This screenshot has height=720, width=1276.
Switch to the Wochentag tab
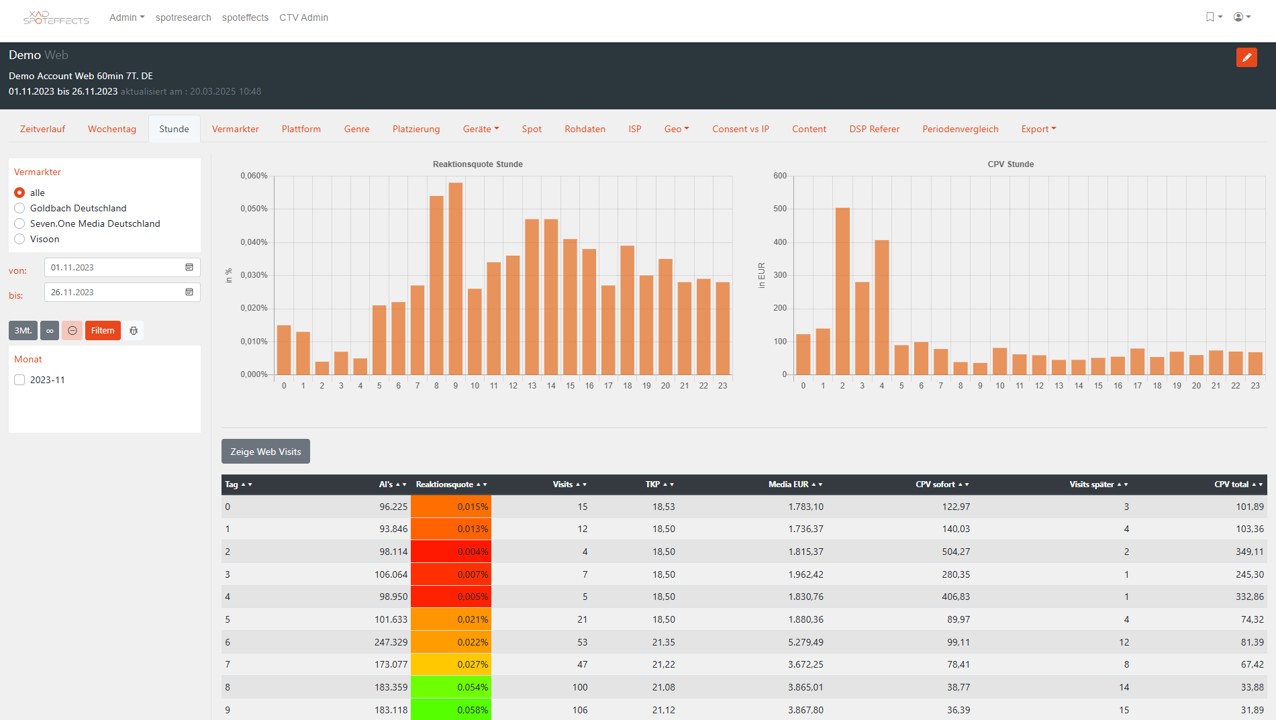112,129
